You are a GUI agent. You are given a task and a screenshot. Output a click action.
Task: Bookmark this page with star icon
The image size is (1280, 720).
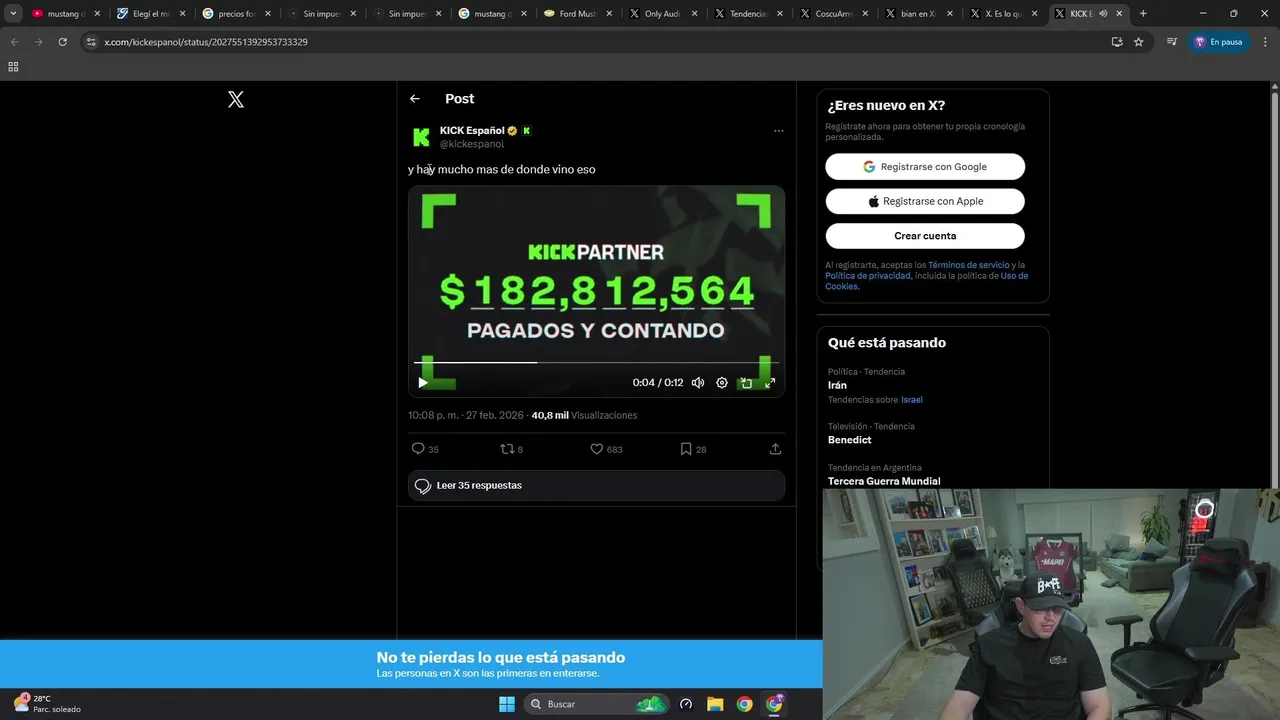(1138, 42)
